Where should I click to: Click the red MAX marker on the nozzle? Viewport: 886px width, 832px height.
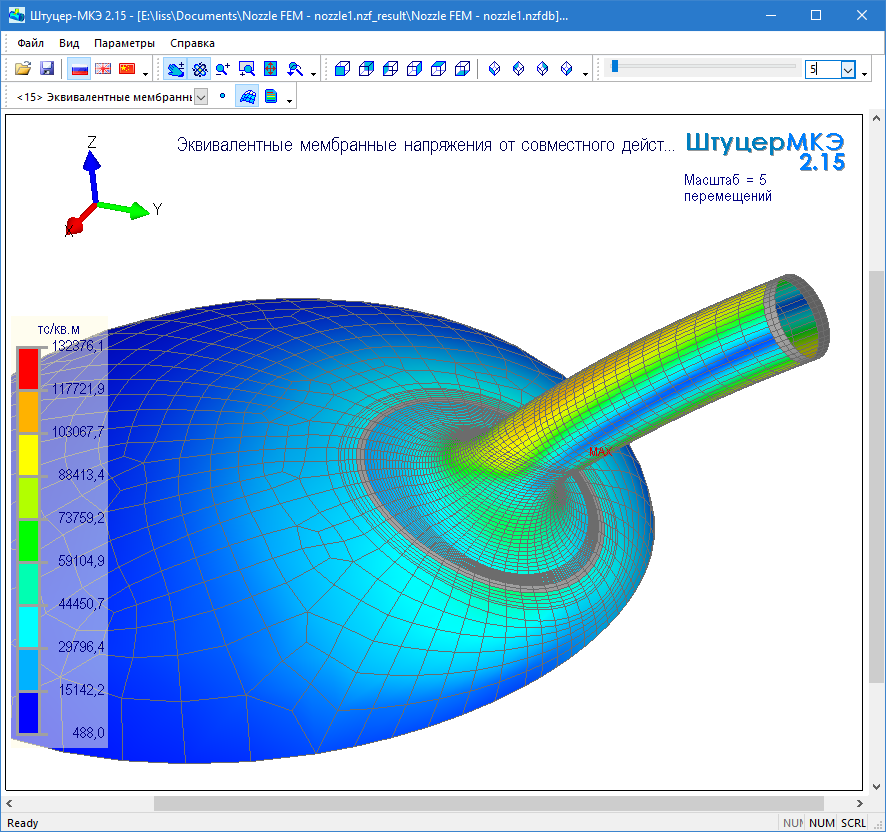(x=600, y=452)
